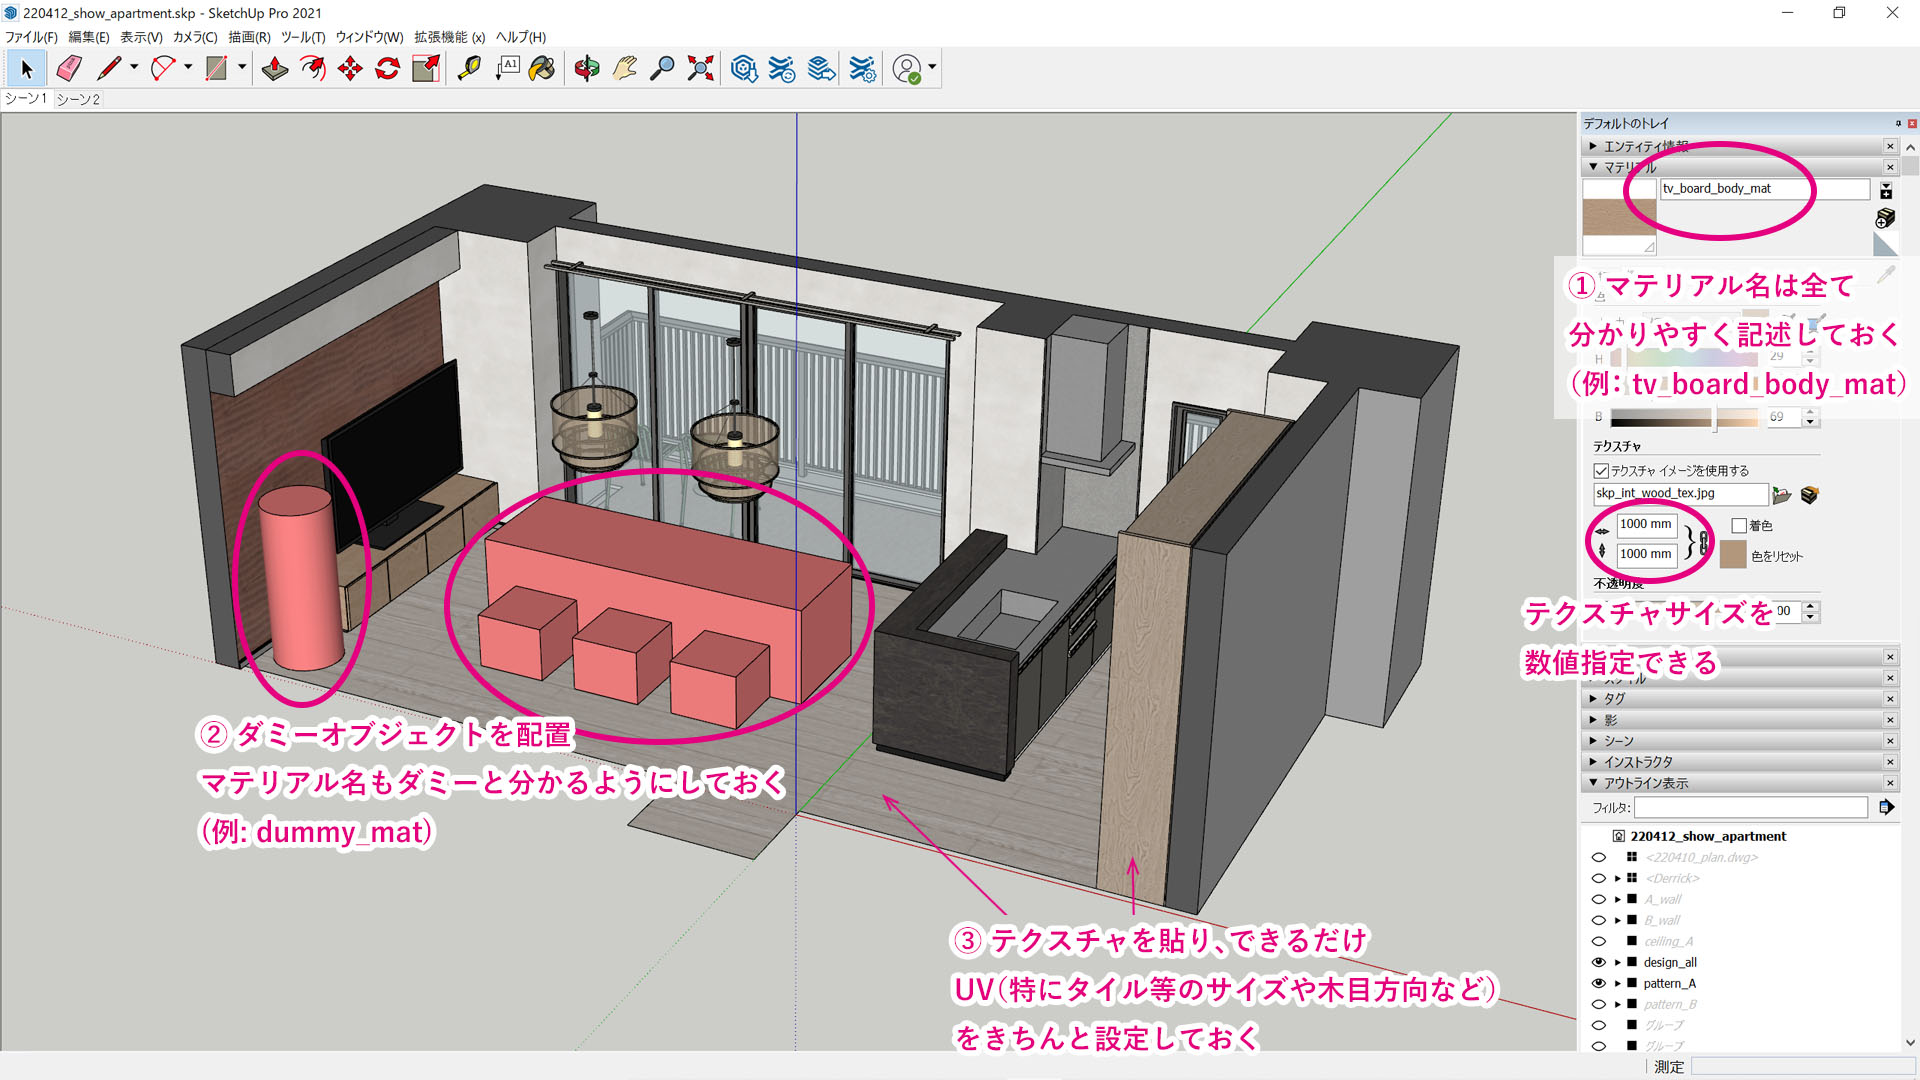
Task: Select the Zoom magnifier tool
Action: click(x=662, y=69)
